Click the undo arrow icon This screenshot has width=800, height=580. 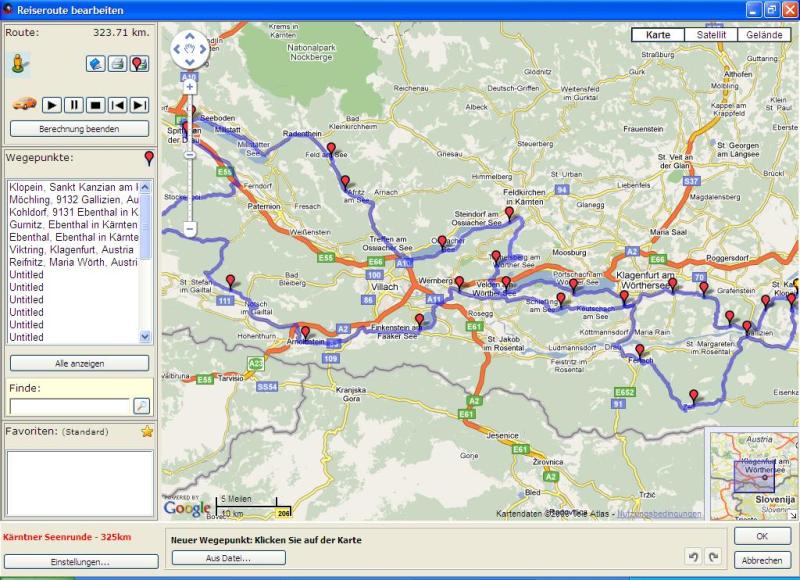[692, 556]
